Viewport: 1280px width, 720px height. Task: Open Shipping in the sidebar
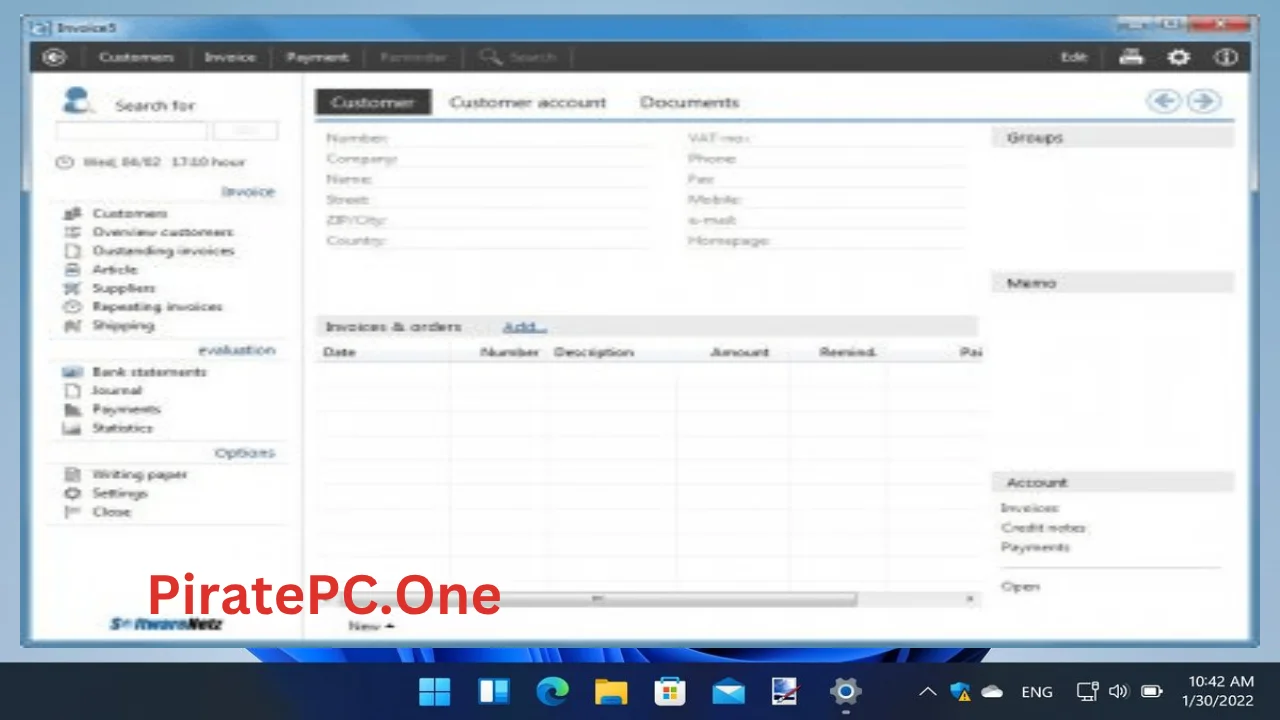point(123,325)
